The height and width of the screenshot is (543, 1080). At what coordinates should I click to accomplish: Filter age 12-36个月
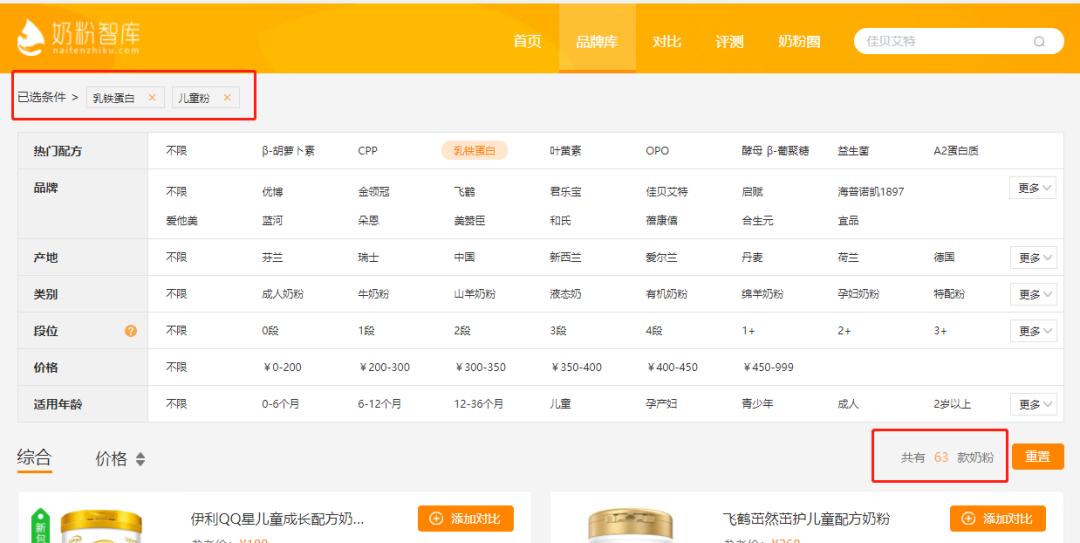coord(479,404)
